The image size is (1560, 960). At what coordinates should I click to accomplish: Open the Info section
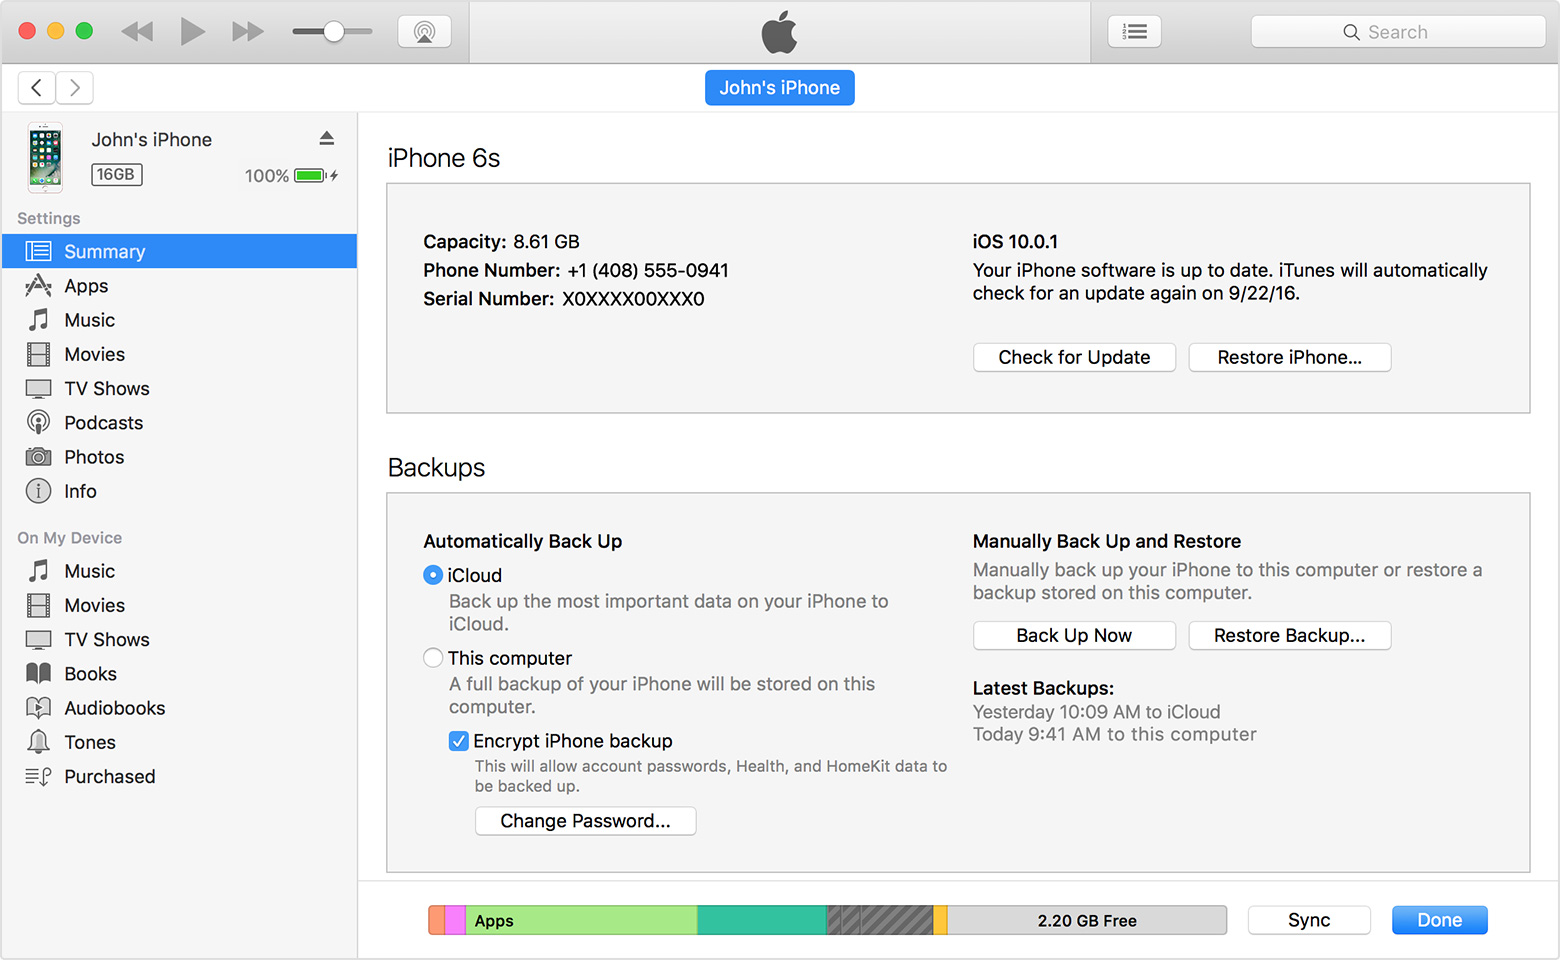tap(79, 491)
